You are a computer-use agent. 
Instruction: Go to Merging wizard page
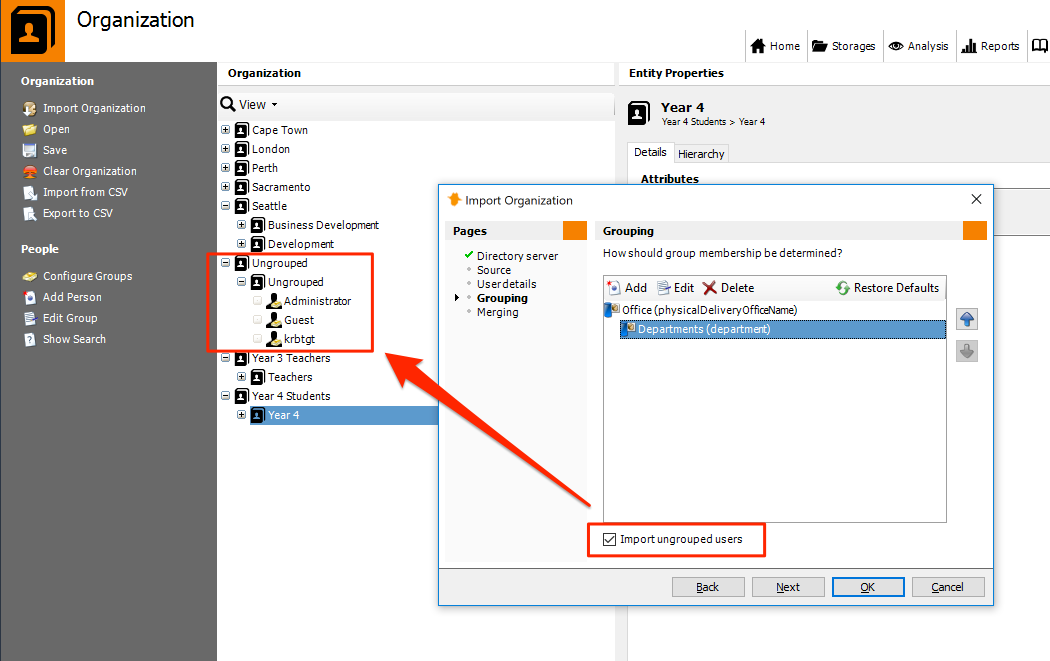[x=498, y=312]
